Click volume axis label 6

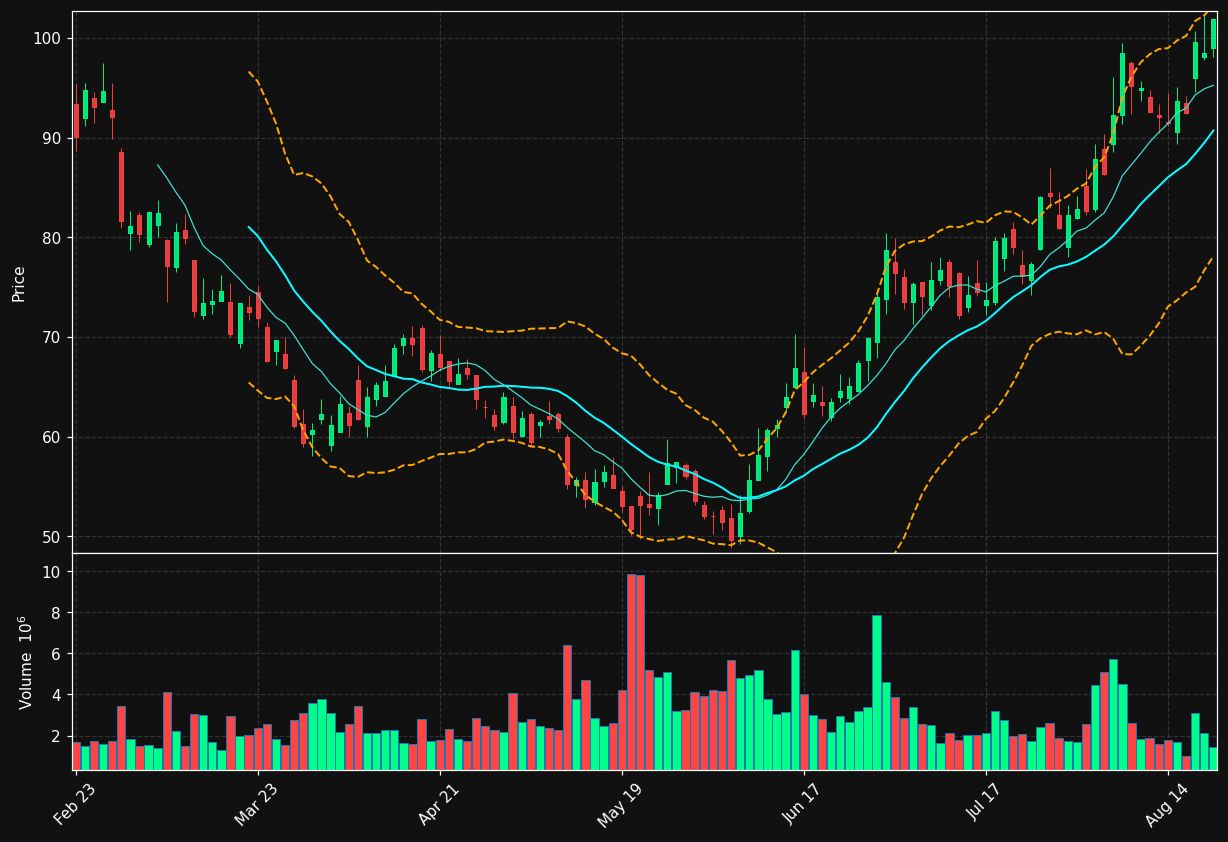point(57,654)
